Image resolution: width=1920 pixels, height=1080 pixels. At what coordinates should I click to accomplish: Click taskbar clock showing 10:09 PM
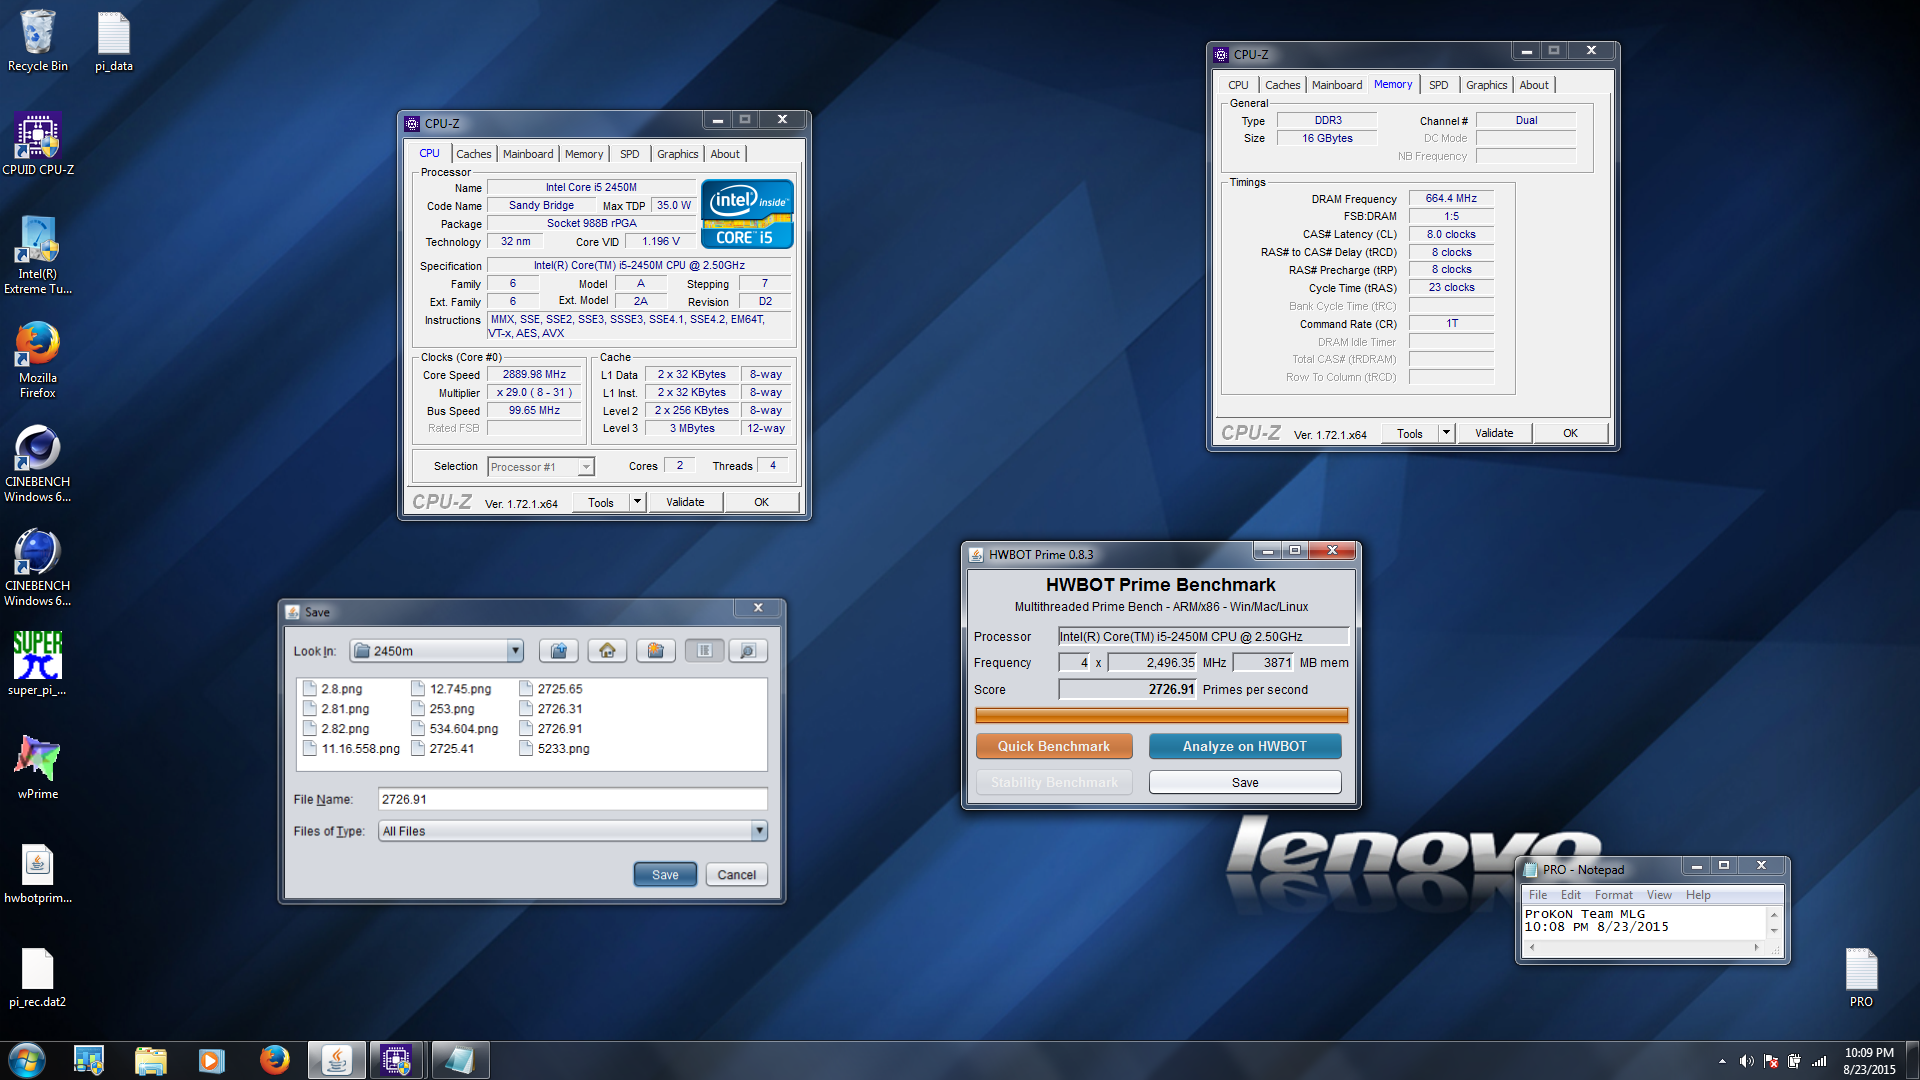click(x=1869, y=1061)
